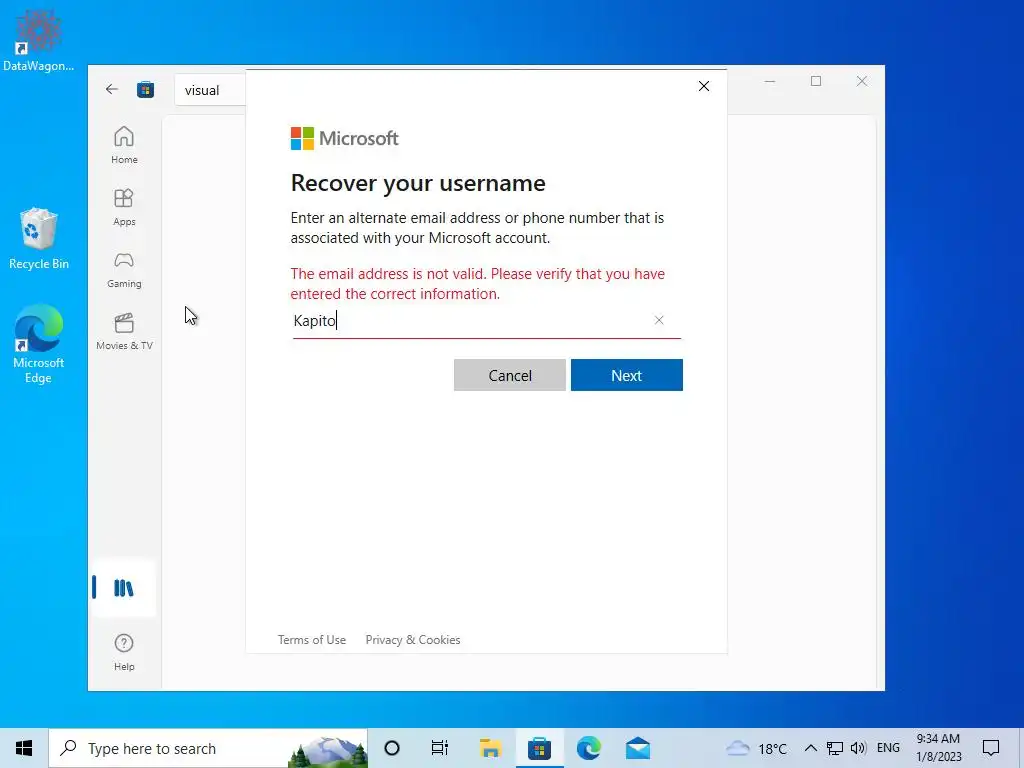This screenshot has height=768, width=1024.
Task: Open the Movies & TV section
Action: (124, 332)
